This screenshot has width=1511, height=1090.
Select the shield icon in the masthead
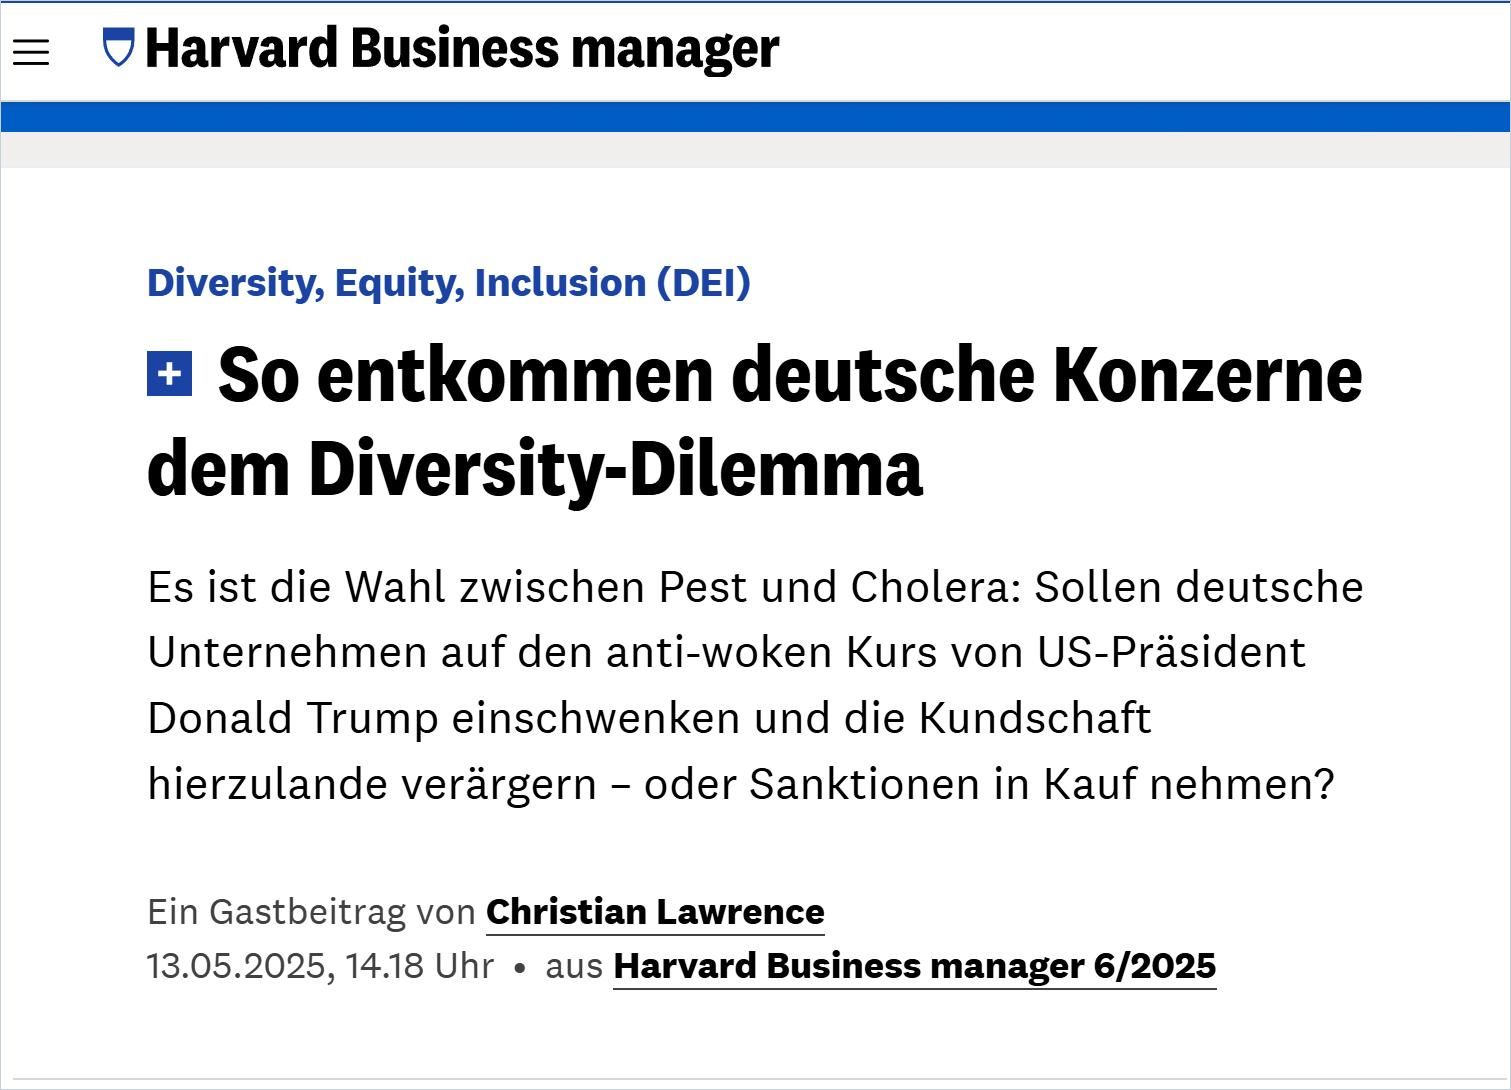(118, 48)
